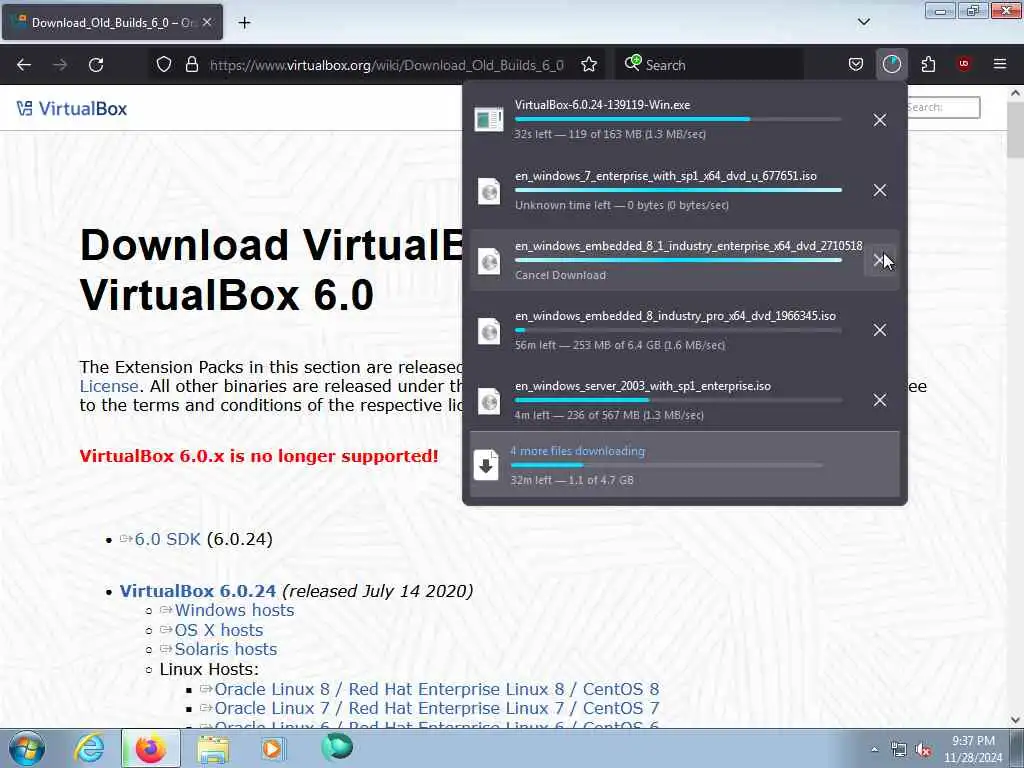The width and height of the screenshot is (1024, 768).
Task: Open the VirtualBox 6.0.24 link
Action: tap(197, 590)
